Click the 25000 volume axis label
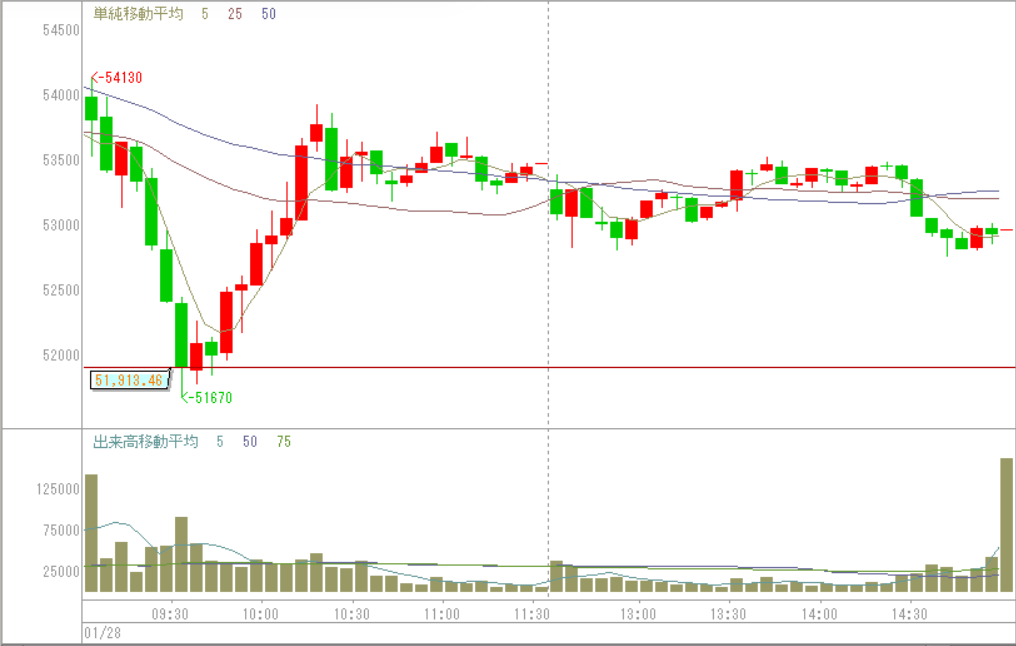 [61, 571]
